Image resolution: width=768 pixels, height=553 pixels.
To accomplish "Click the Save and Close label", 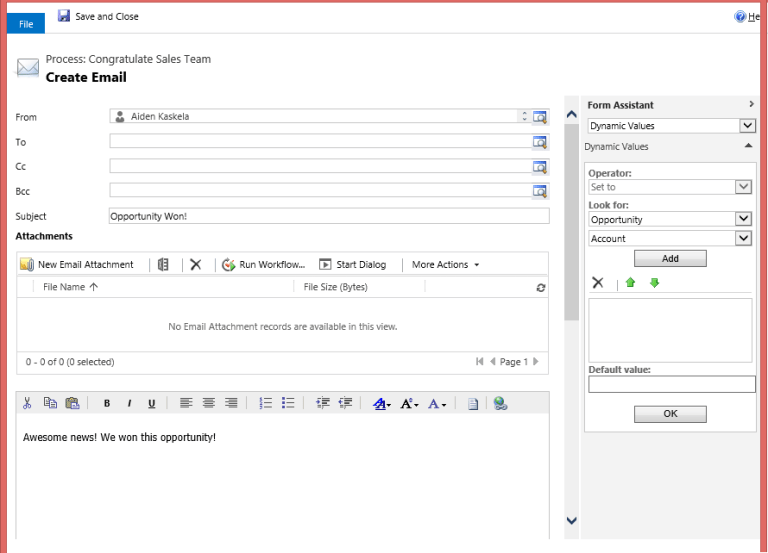I will (x=107, y=17).
